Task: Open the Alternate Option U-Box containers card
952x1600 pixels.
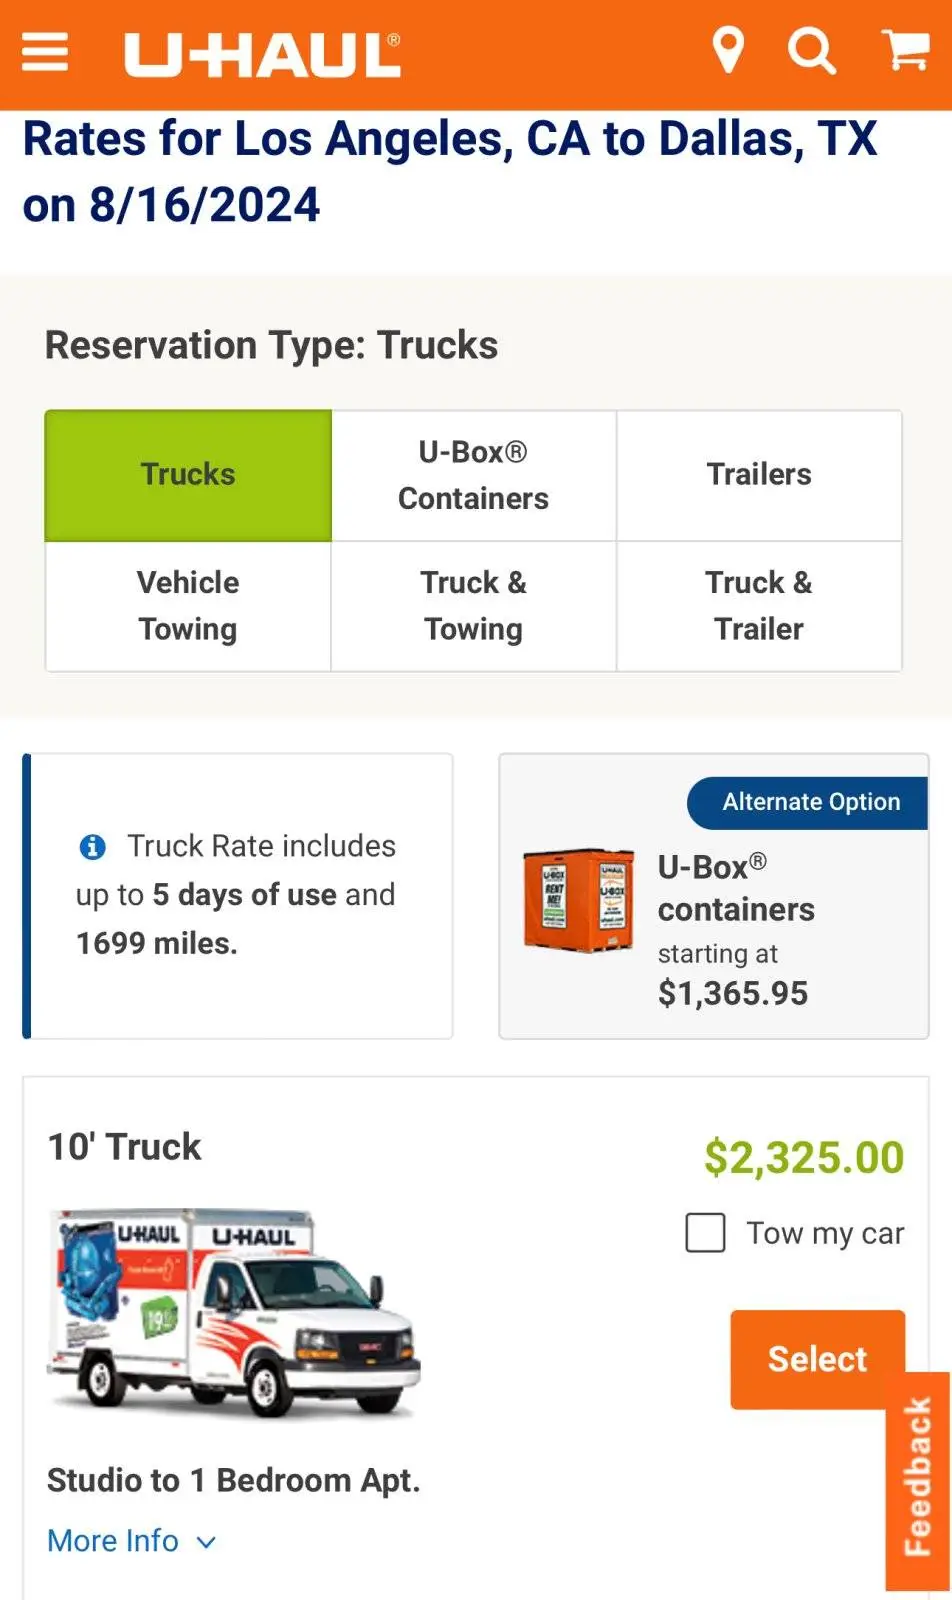Action: pyautogui.click(x=735, y=930)
